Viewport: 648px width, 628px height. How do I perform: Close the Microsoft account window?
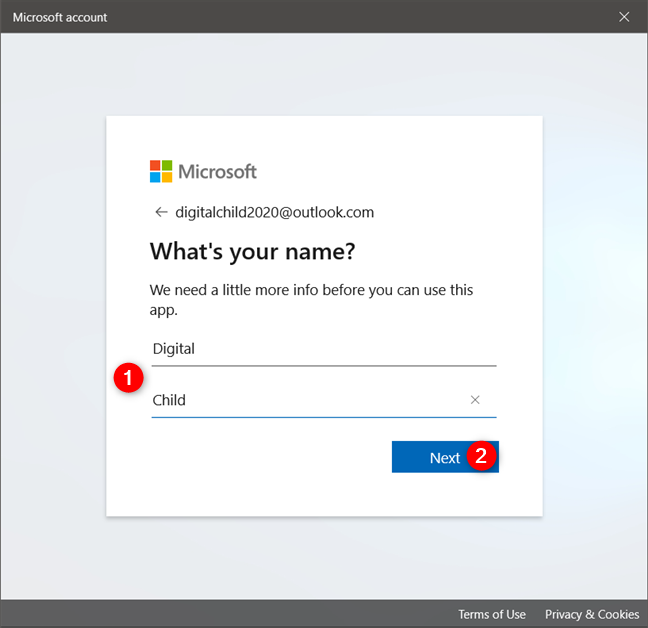point(624,17)
